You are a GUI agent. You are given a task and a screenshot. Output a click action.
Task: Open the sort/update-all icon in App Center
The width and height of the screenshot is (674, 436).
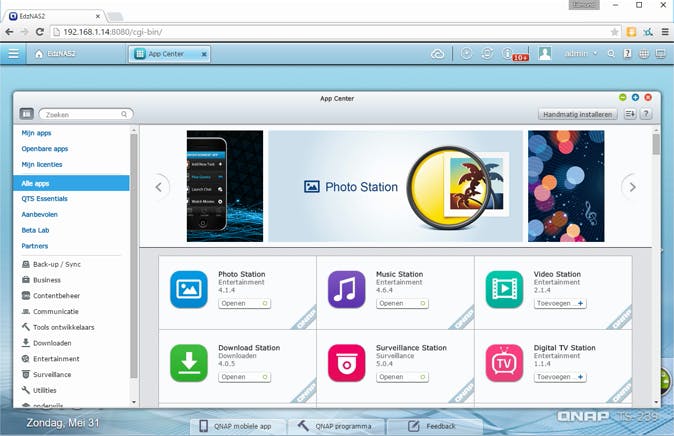630,114
